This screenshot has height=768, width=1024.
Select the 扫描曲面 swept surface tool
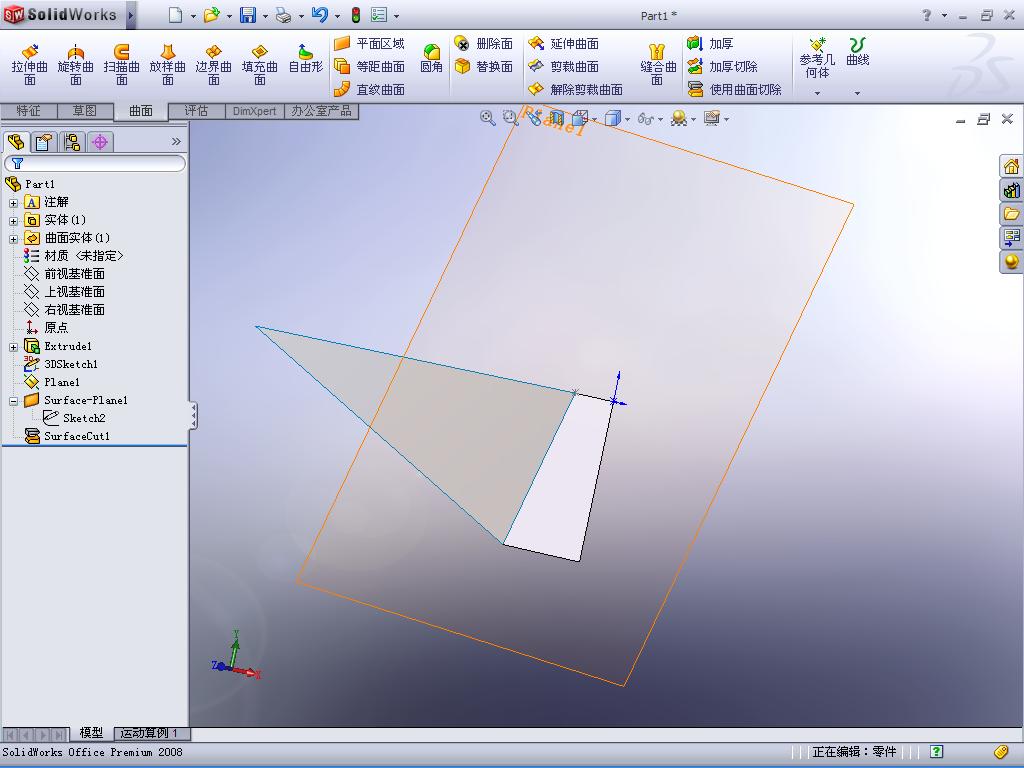pos(121,64)
